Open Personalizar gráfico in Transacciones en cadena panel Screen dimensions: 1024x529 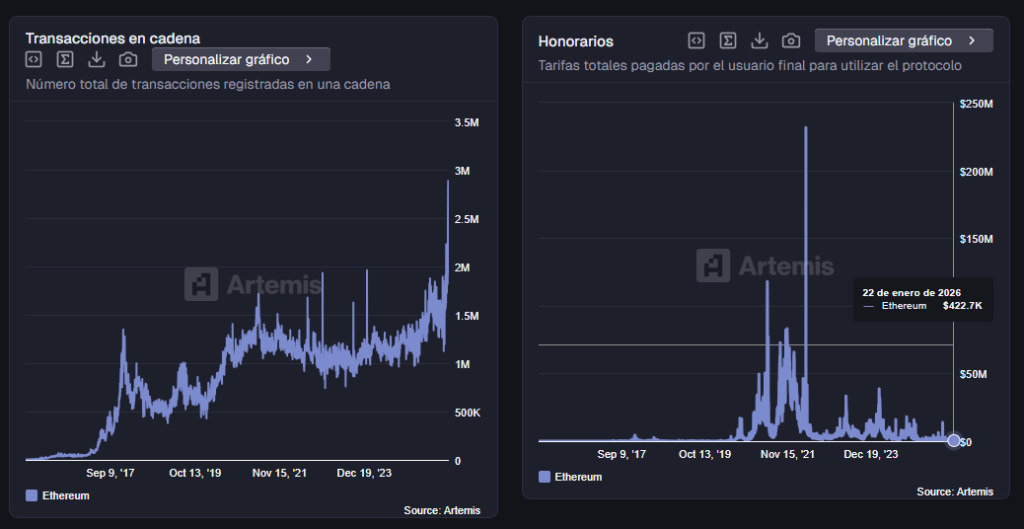click(x=240, y=60)
